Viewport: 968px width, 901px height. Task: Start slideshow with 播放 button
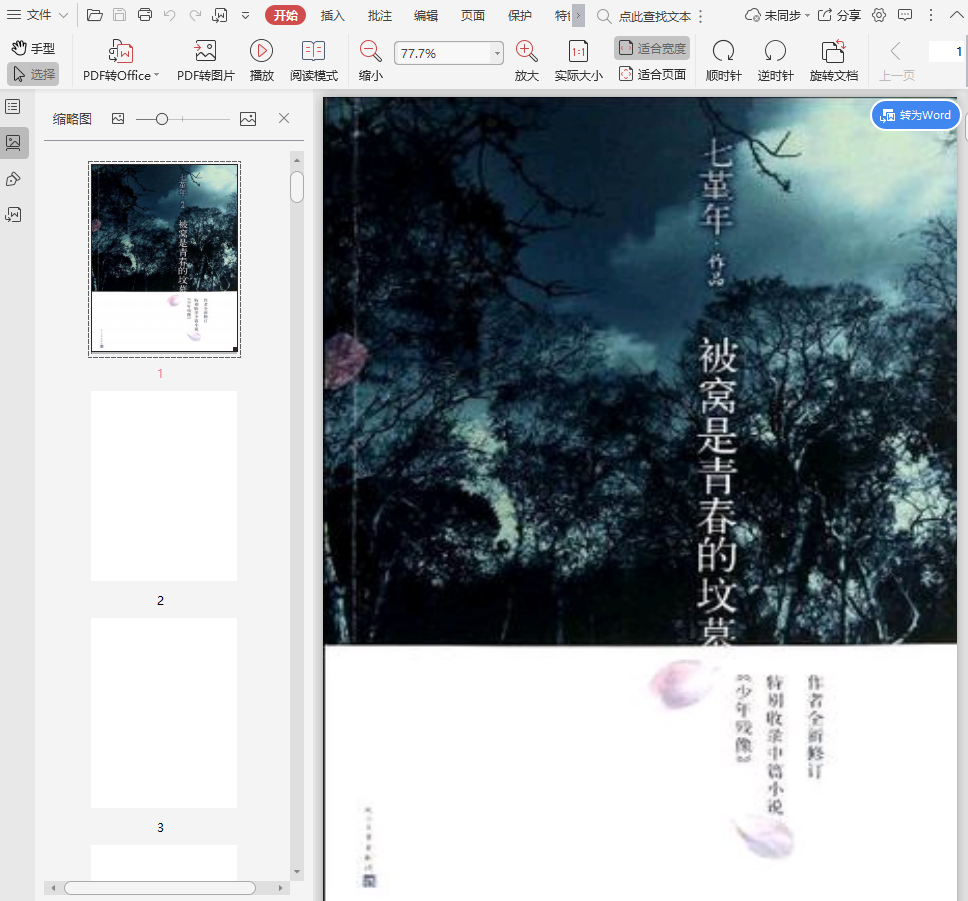(x=261, y=52)
